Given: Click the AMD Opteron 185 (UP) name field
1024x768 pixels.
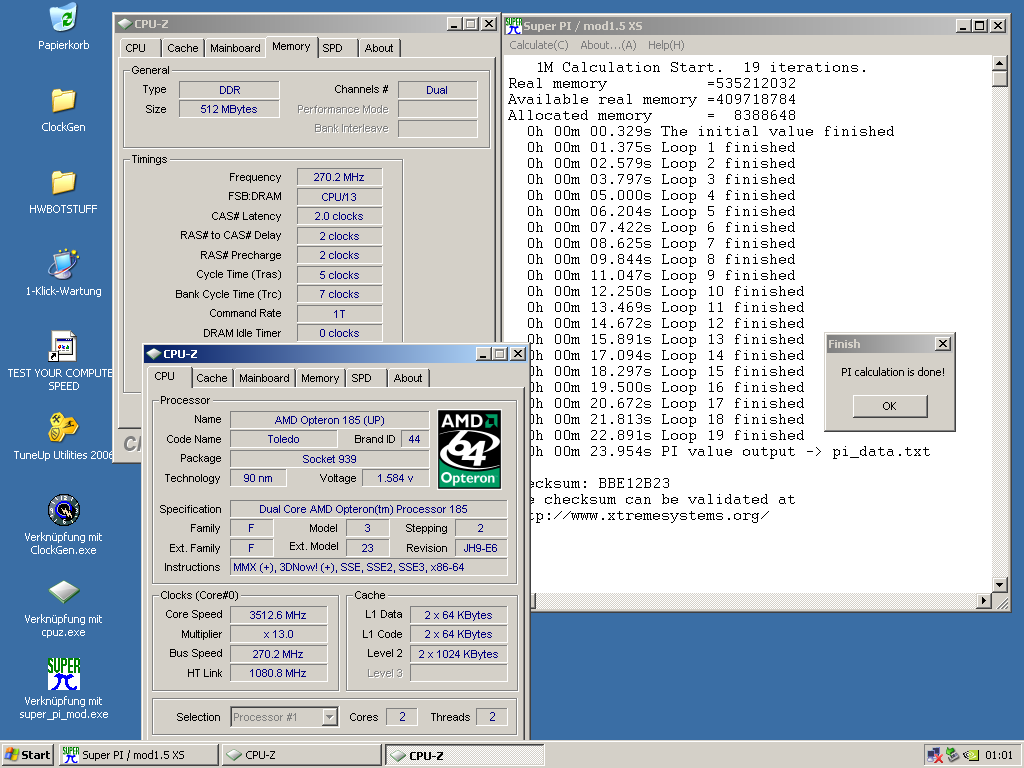Looking at the screenshot, I should click(330, 420).
